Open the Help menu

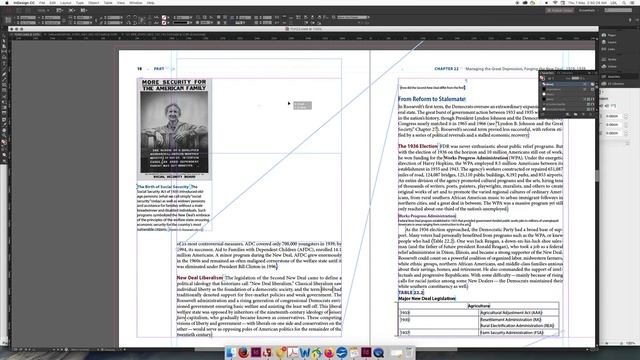(x=151, y=3)
